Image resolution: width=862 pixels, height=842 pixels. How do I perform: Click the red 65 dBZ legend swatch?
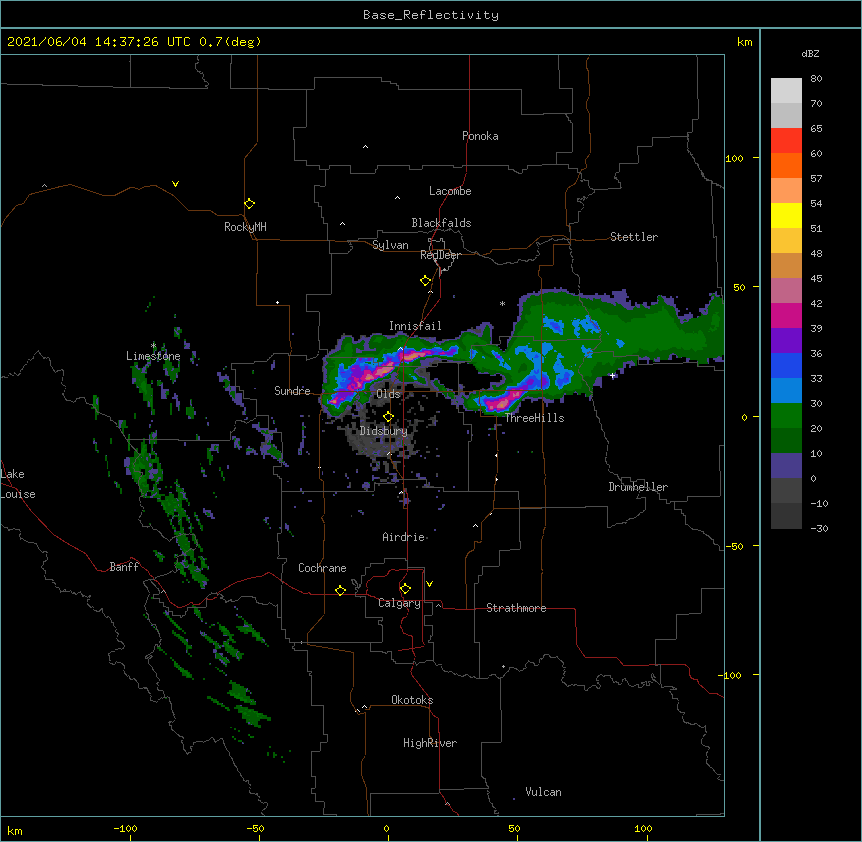point(786,140)
